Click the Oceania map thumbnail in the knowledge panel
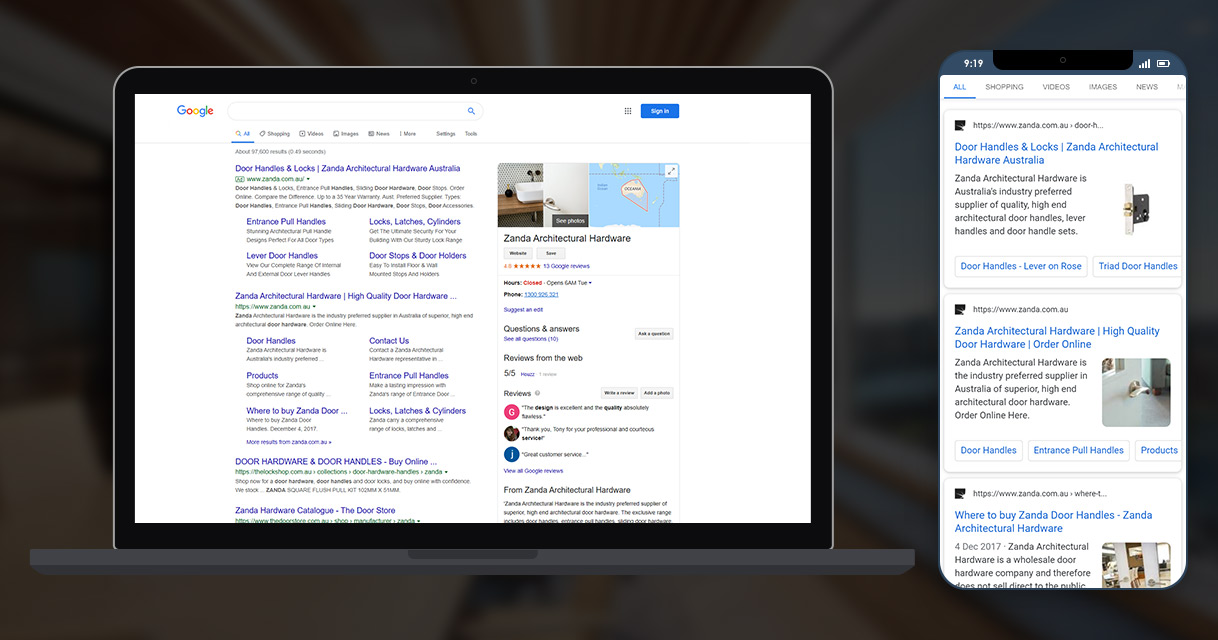The height and width of the screenshot is (640, 1218). click(x=634, y=195)
